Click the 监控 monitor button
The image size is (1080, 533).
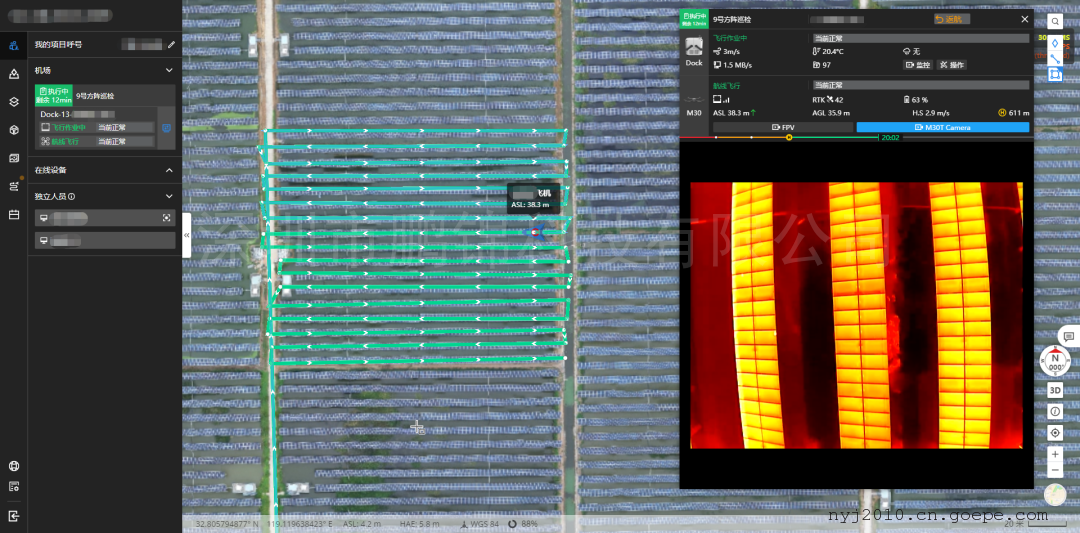click(917, 65)
